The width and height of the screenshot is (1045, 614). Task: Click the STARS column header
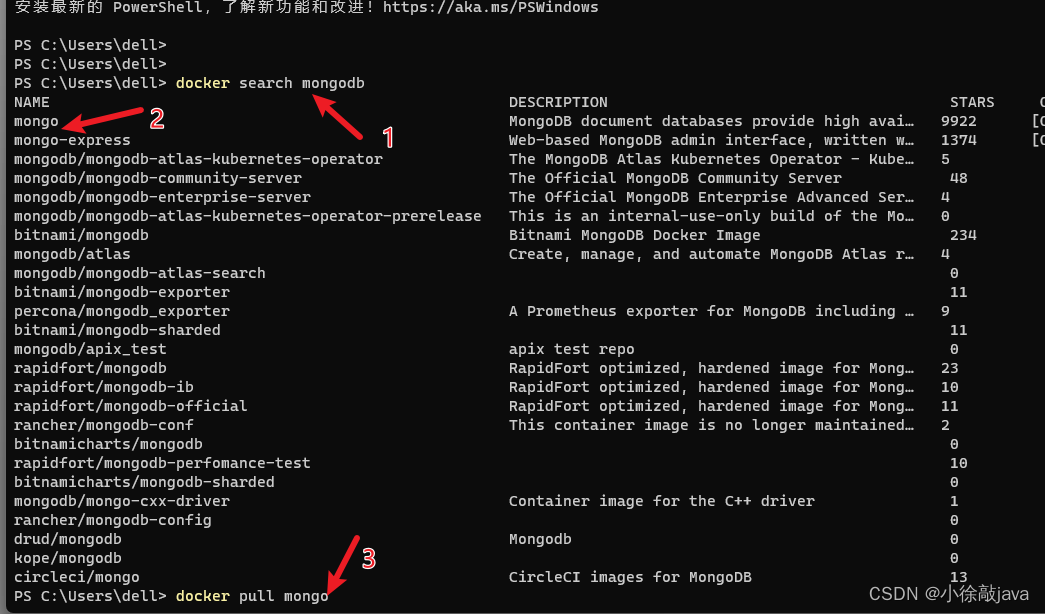tap(972, 102)
